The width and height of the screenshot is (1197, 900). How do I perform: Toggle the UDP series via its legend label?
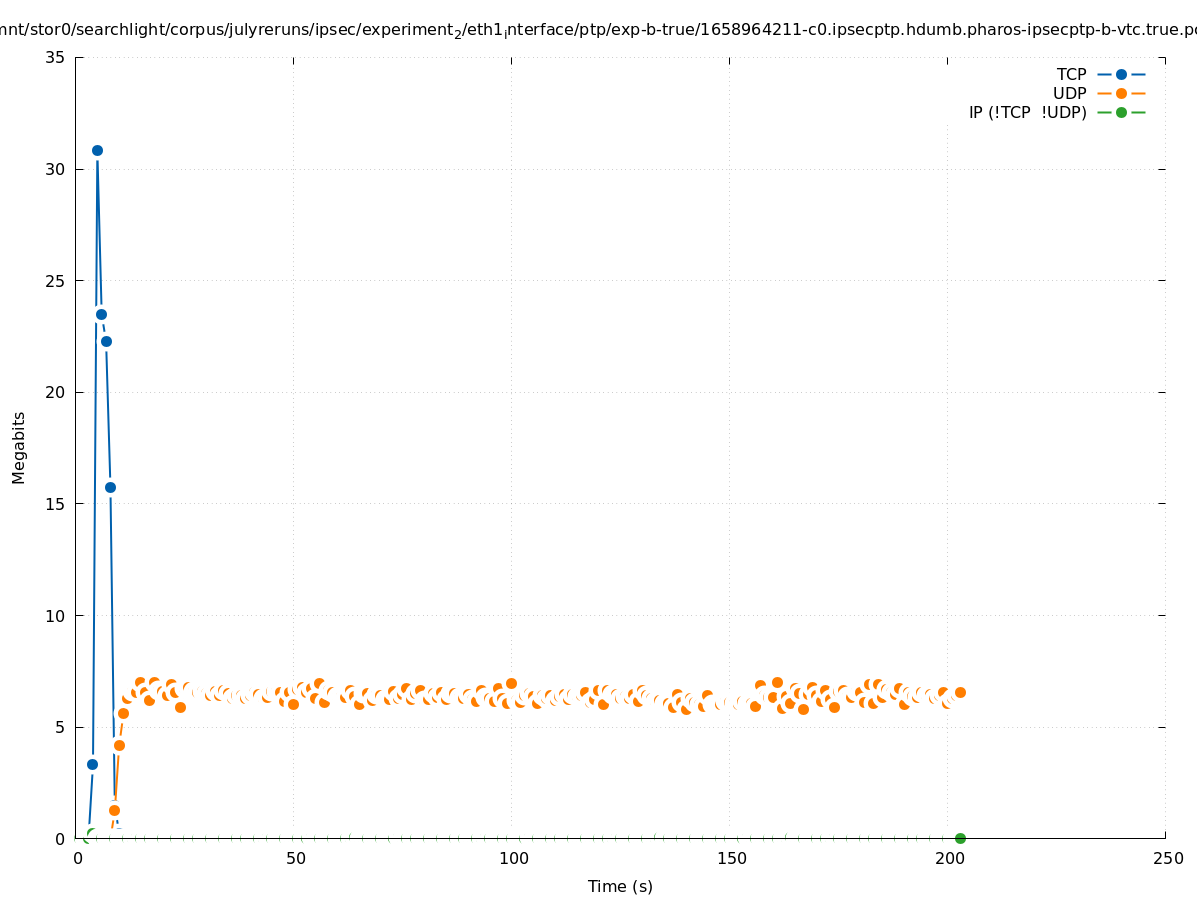tap(1069, 93)
